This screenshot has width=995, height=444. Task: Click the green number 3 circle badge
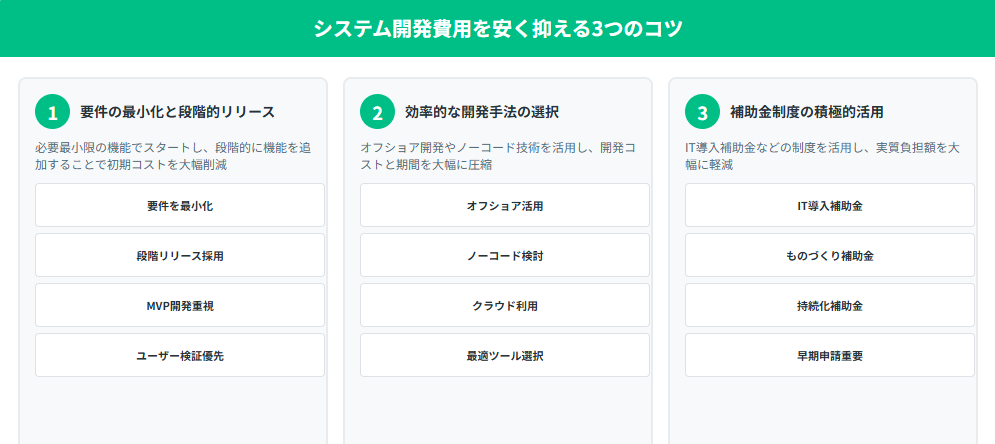coord(702,112)
